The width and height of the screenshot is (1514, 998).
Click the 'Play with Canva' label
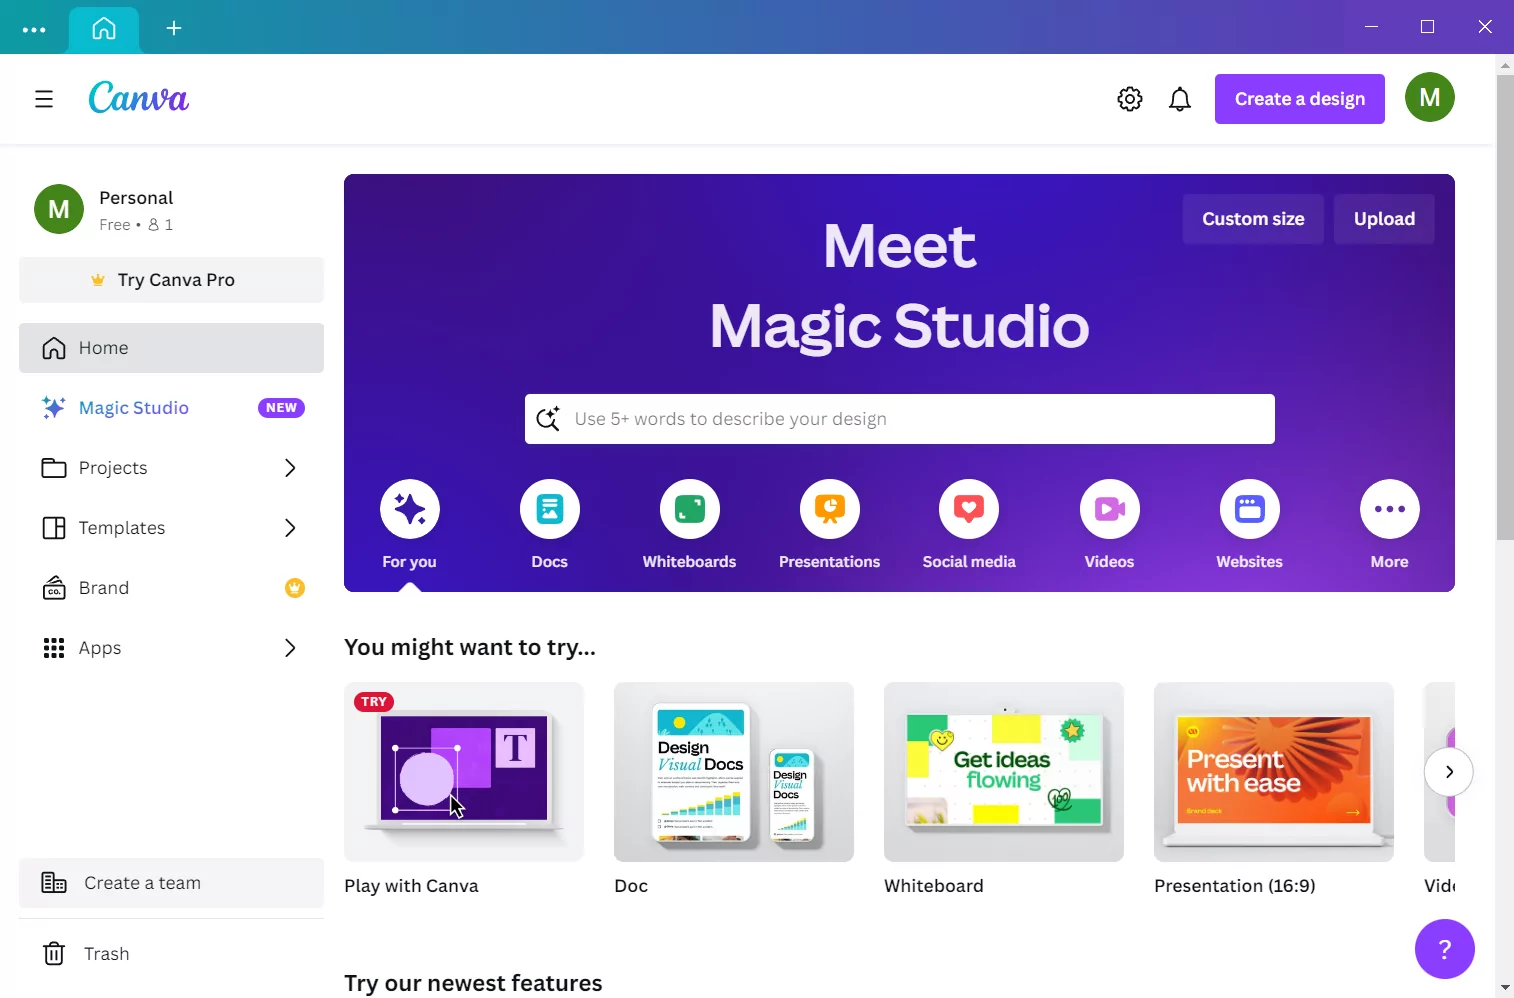point(411,886)
